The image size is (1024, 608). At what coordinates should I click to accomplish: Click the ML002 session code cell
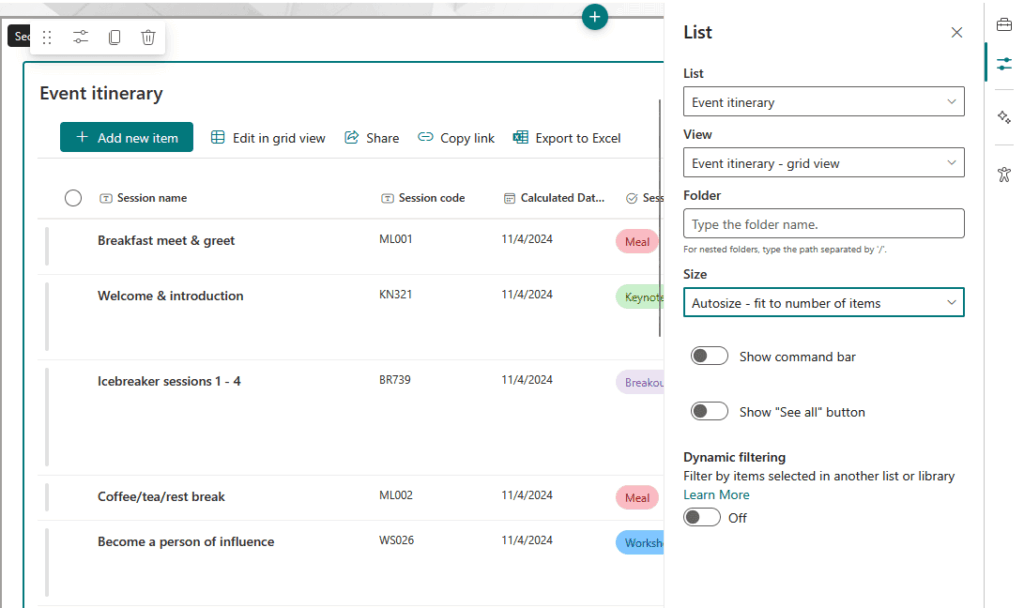pyautogui.click(x=396, y=495)
